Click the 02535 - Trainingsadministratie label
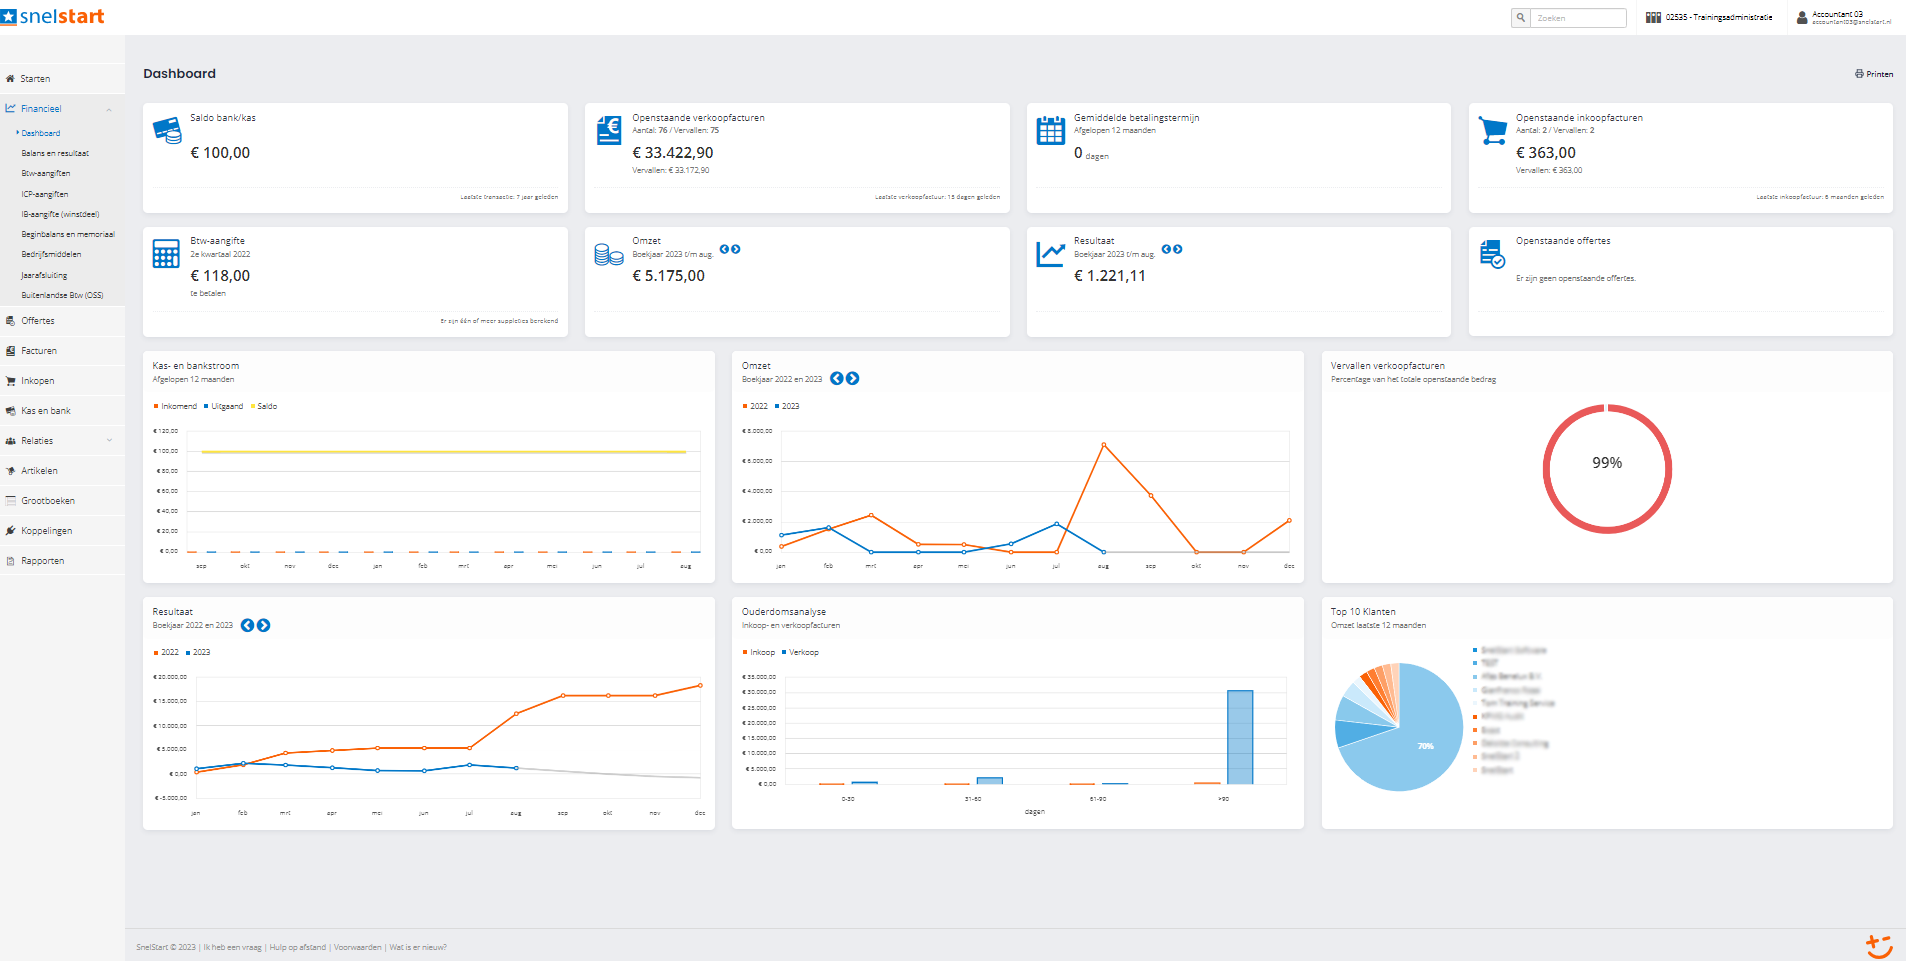This screenshot has height=961, width=1906. pos(1719,17)
